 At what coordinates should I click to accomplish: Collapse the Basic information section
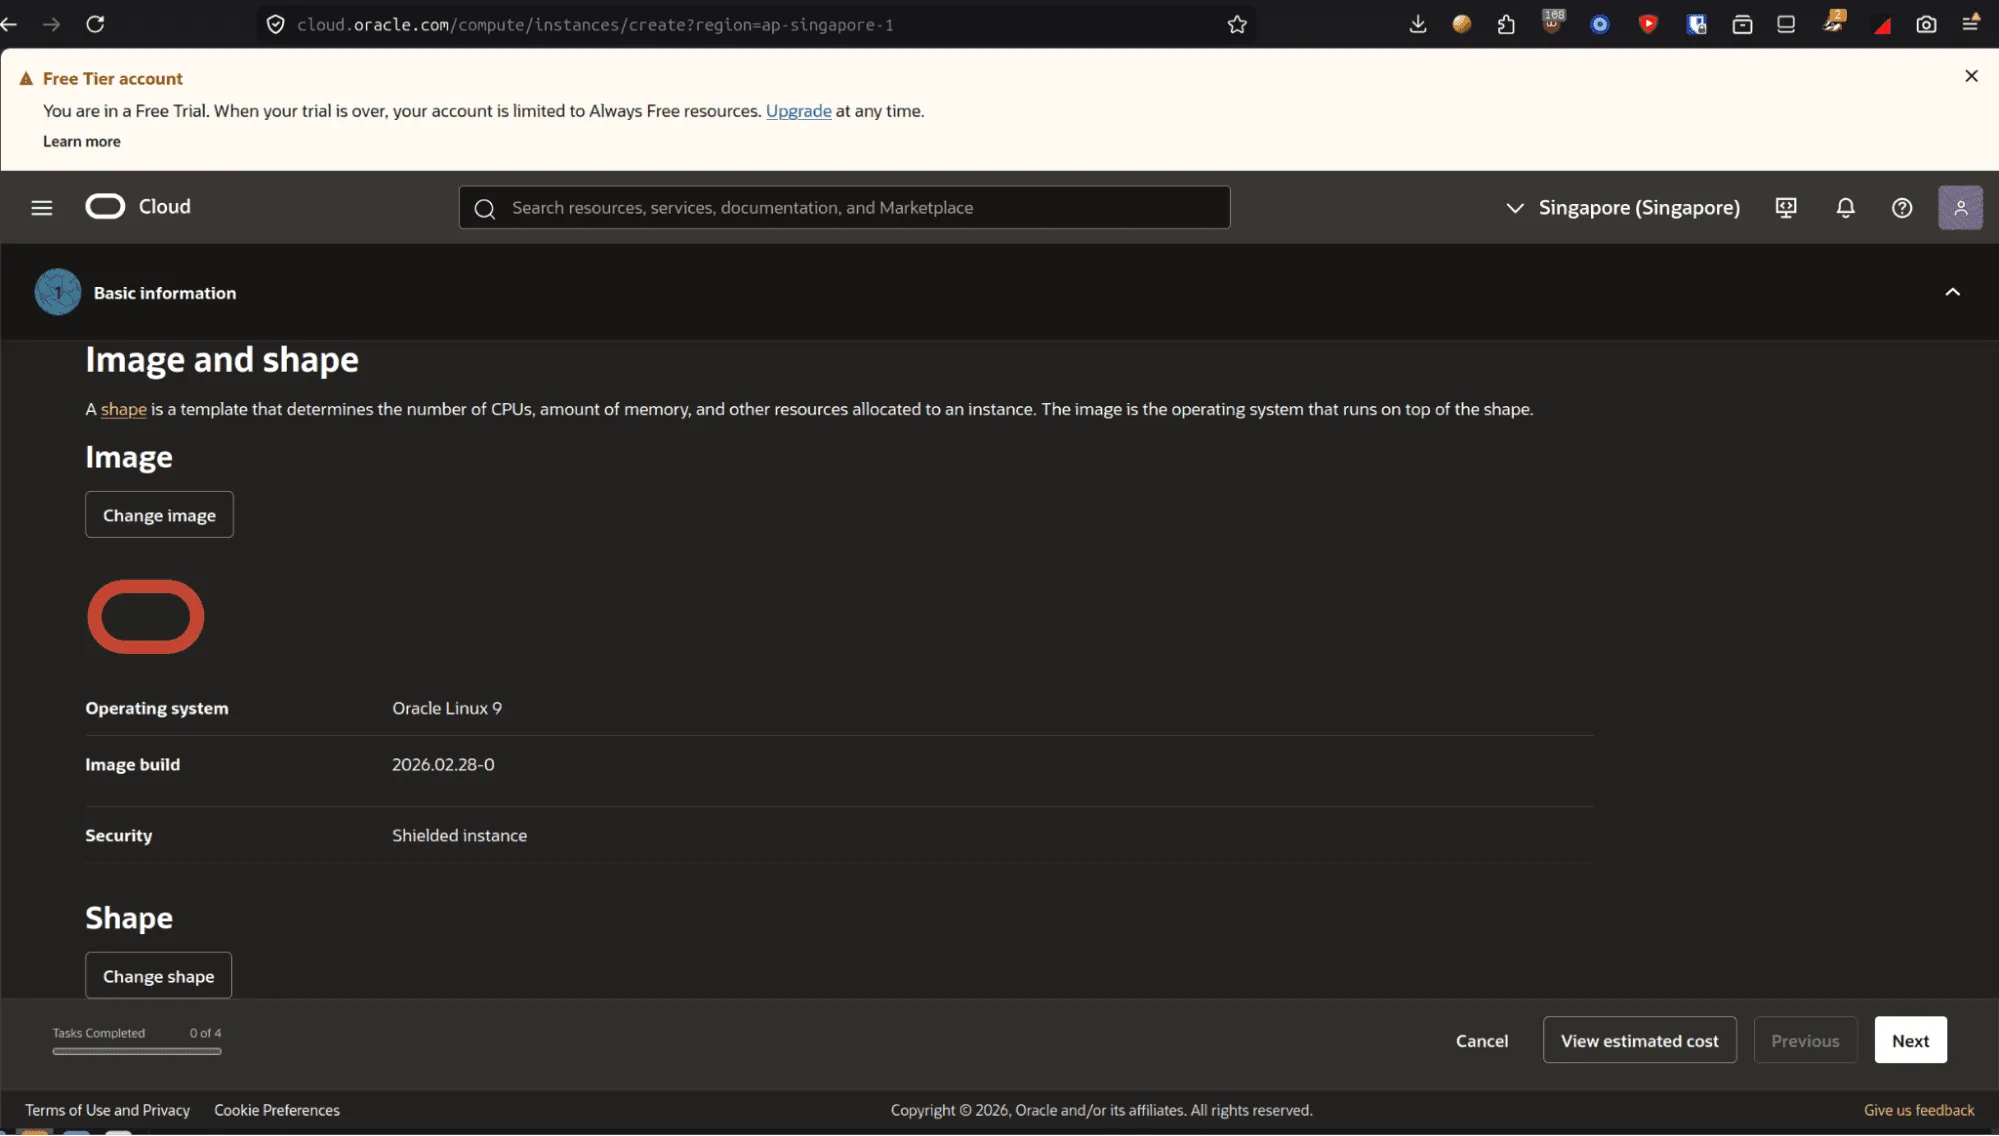(1952, 292)
